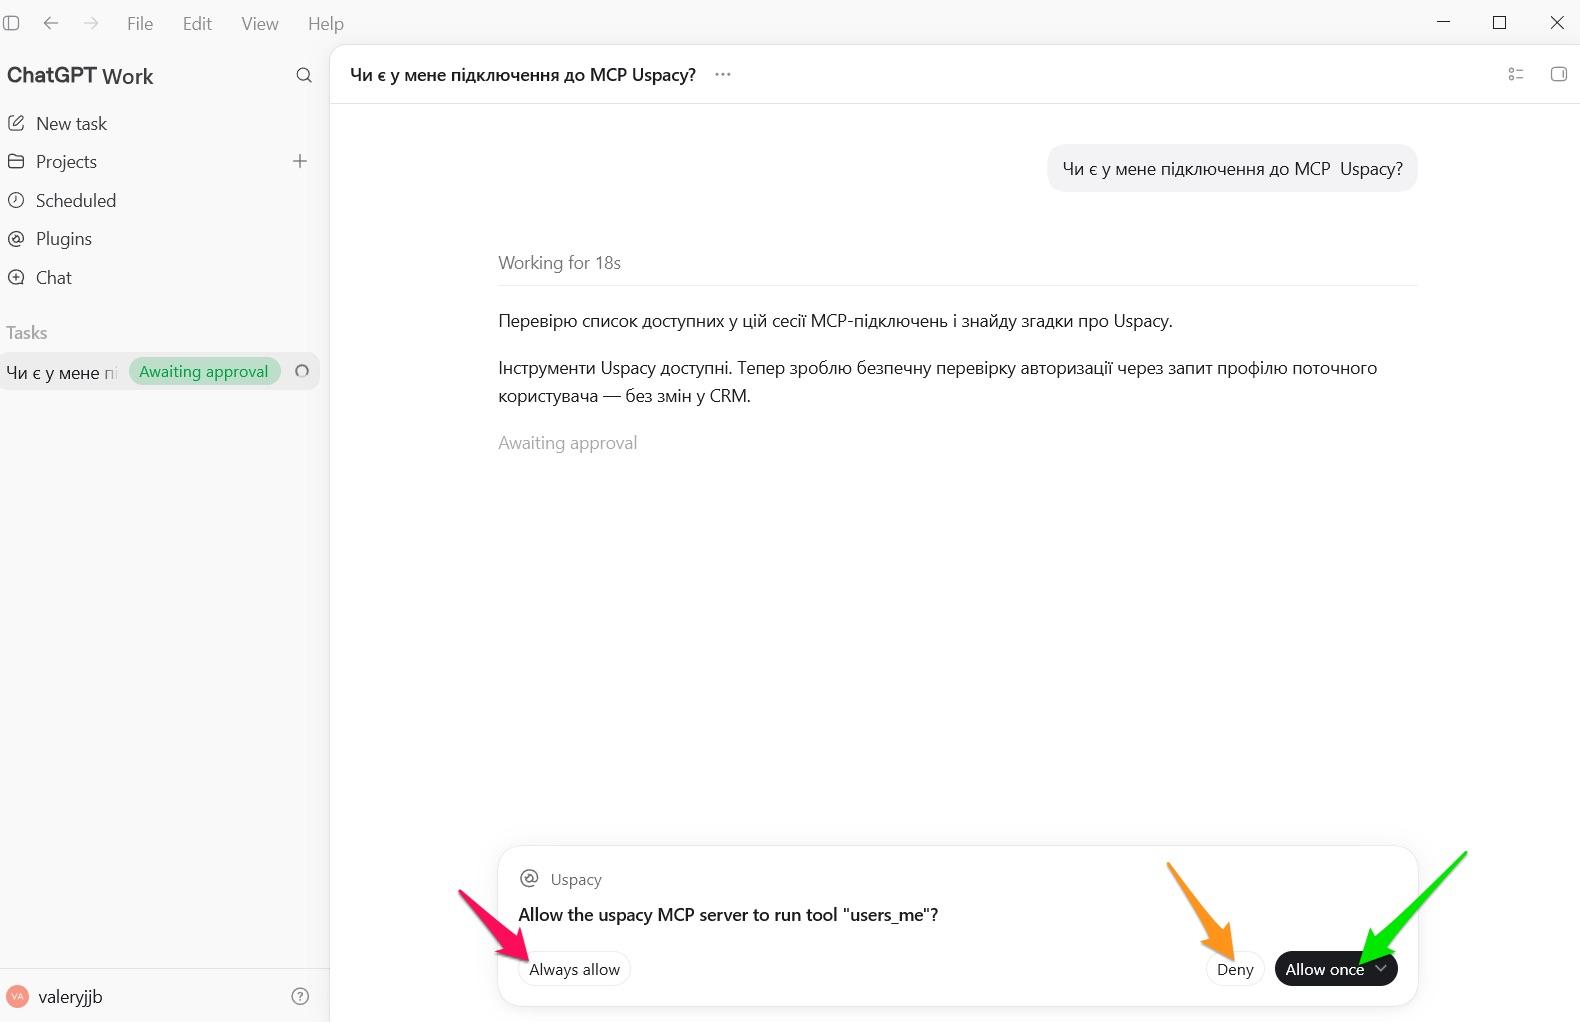Open the task title more options (three dots)
This screenshot has width=1580, height=1022.
(x=723, y=75)
